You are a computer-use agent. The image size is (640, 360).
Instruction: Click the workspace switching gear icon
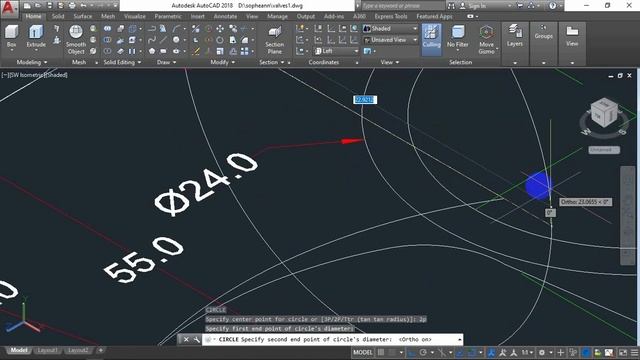pos(542,352)
